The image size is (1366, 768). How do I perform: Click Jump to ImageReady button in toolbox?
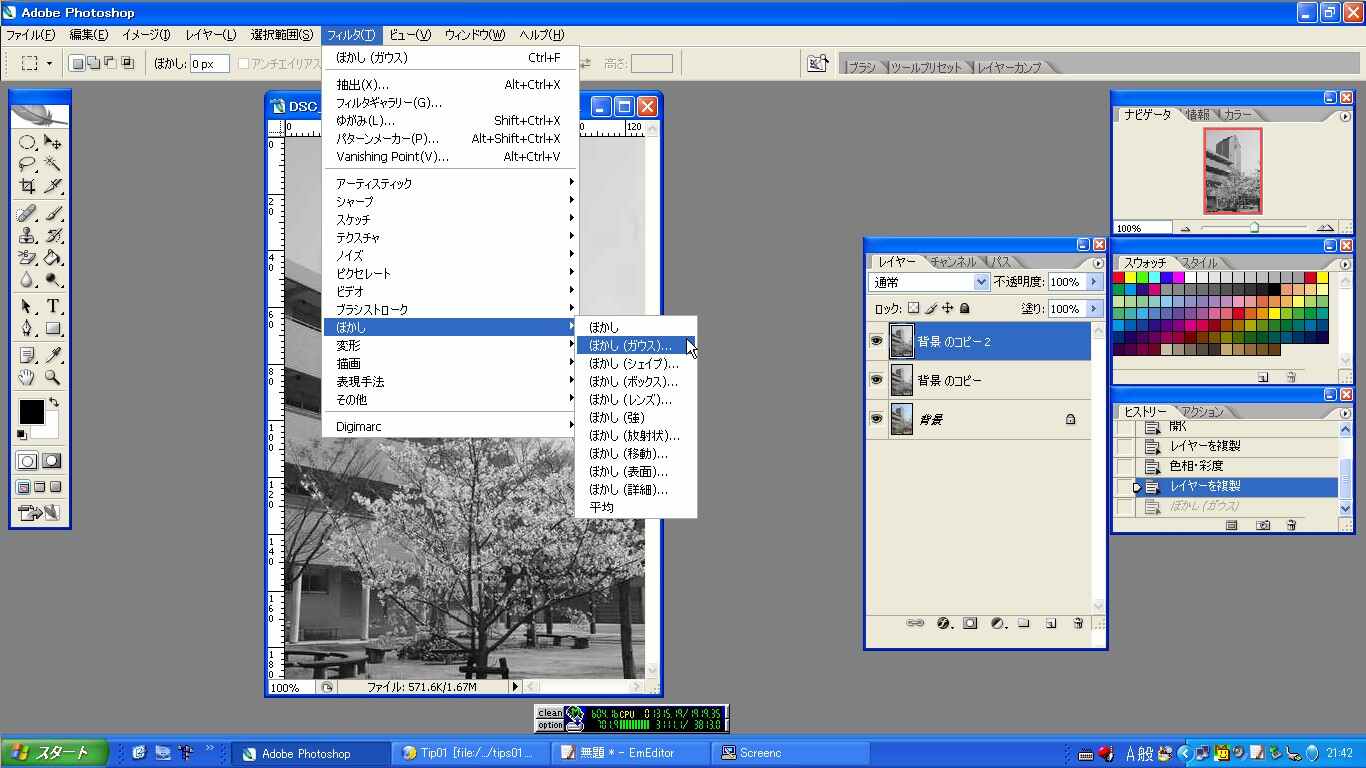(39, 513)
